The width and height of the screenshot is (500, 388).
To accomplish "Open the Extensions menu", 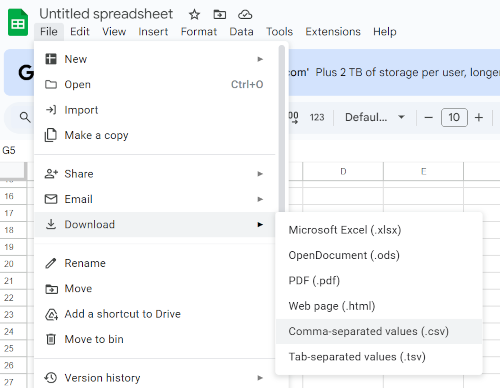I will 333,32.
